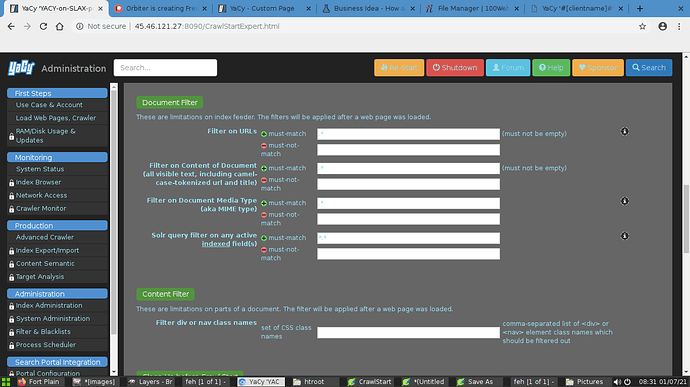690x387 pixels.
Task: Open Index Administration
Action: click(x=49, y=306)
